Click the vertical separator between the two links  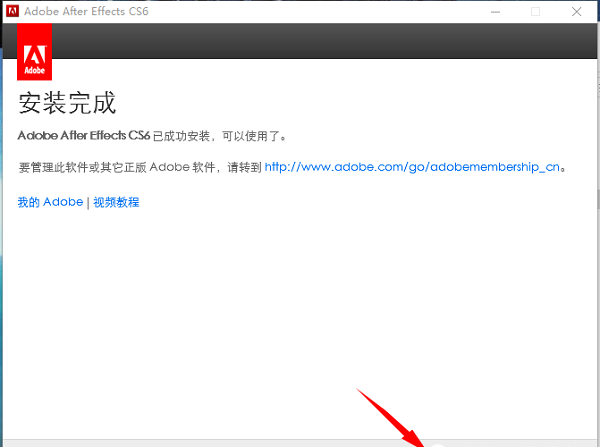pos(88,202)
